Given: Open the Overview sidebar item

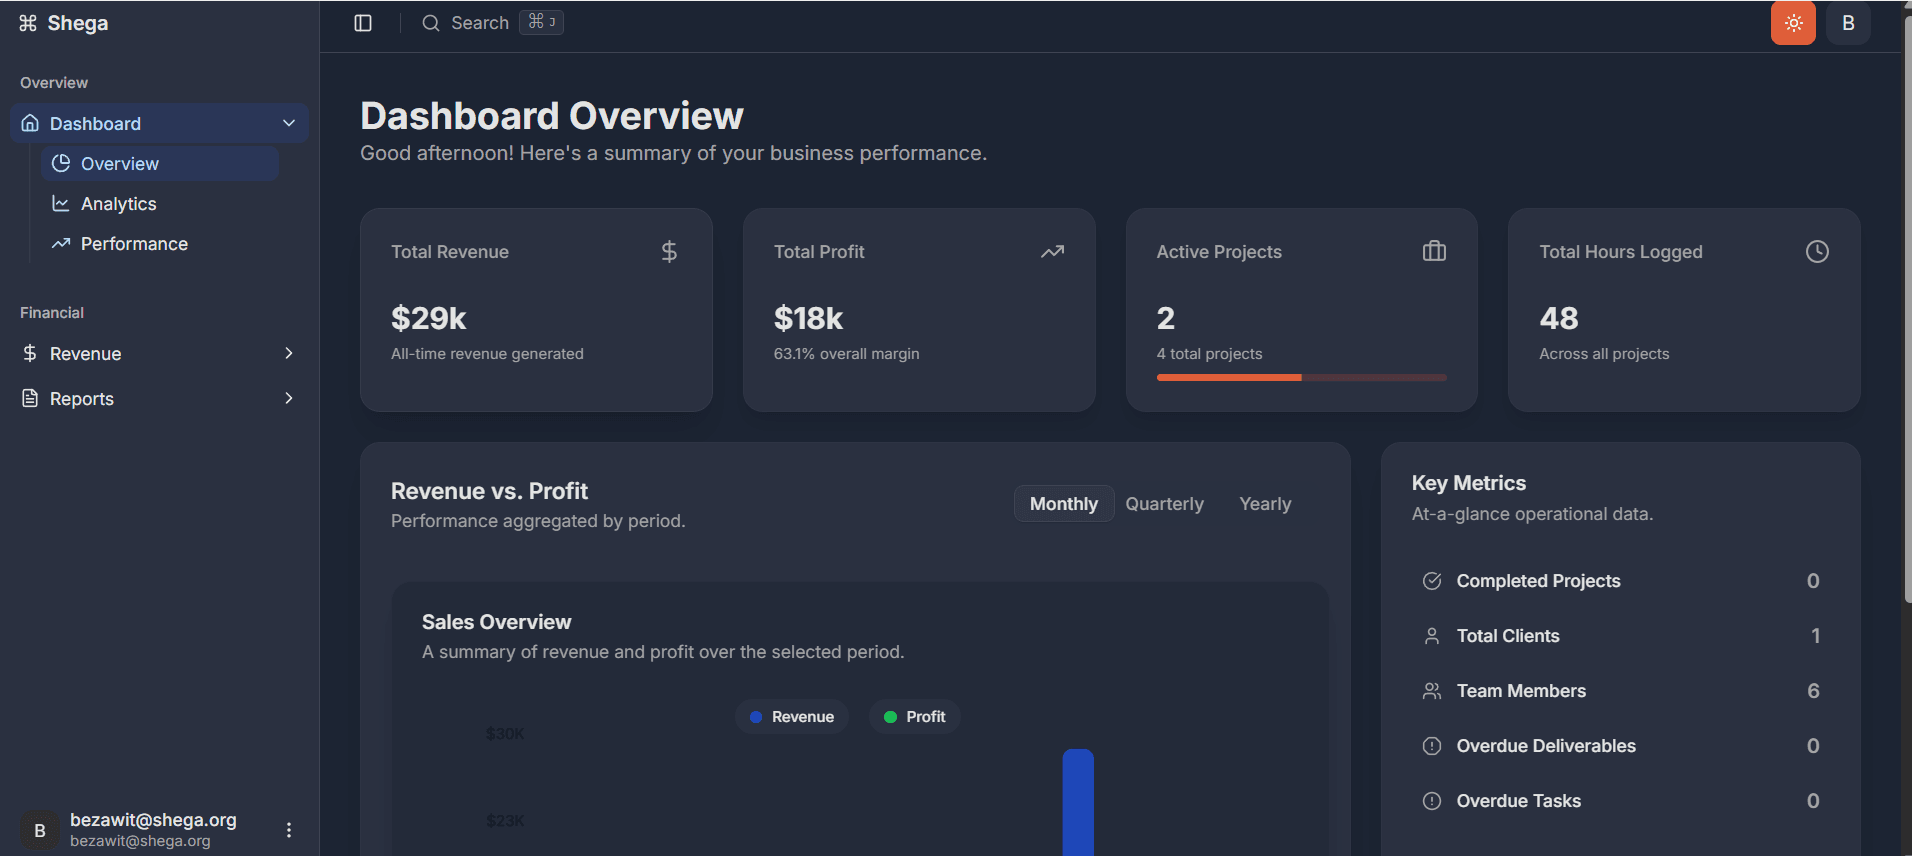Looking at the screenshot, I should [x=160, y=163].
